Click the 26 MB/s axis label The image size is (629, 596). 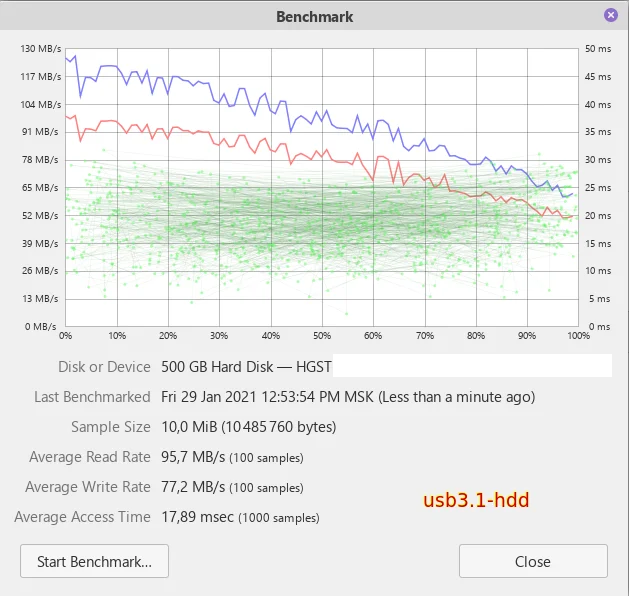(40, 271)
